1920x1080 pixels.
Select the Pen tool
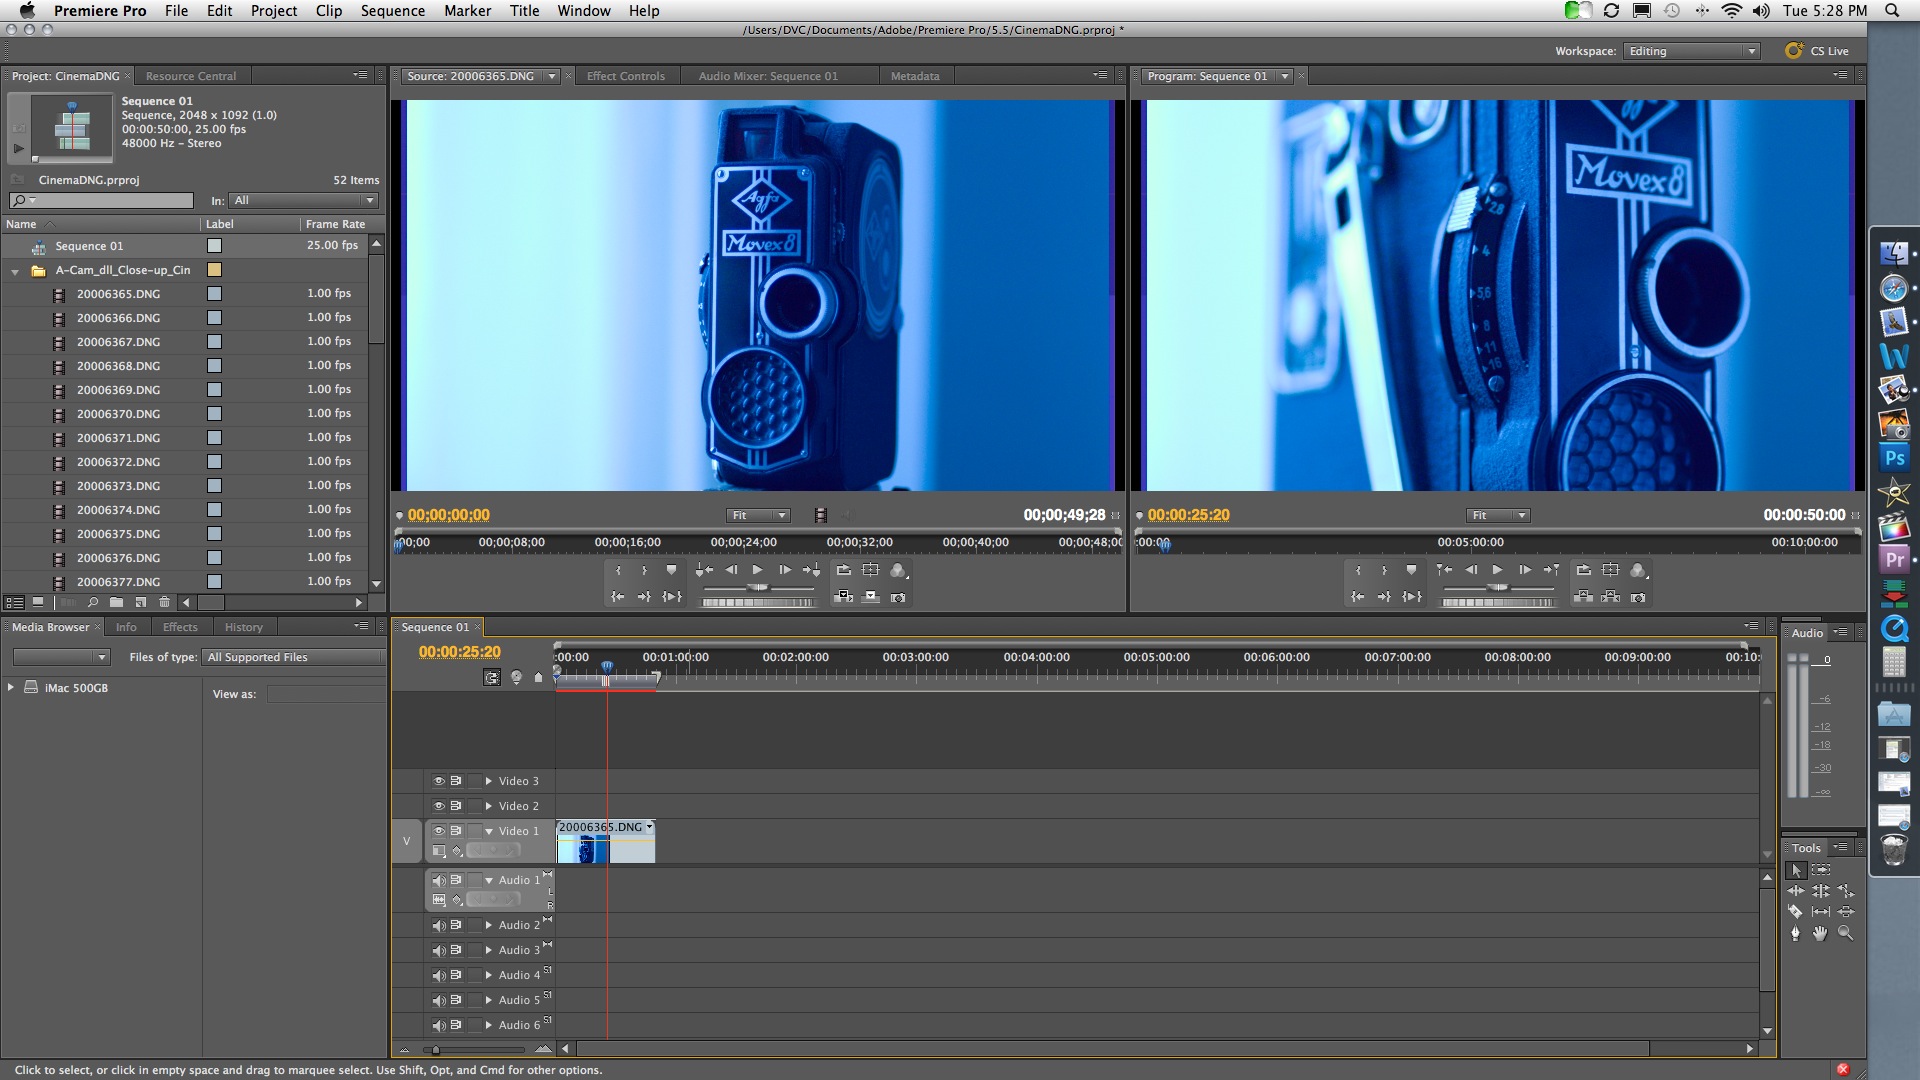click(1796, 933)
